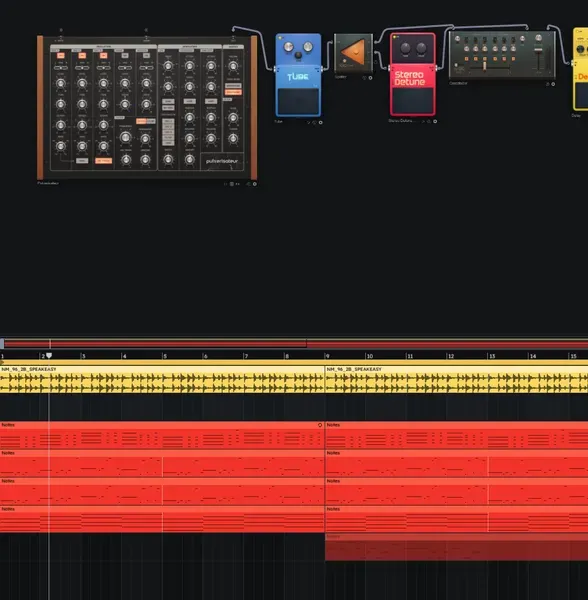Select the first NM_96_2B_SPEAKEASY audio region
The height and width of the screenshot is (600, 588).
pyautogui.click(x=162, y=380)
